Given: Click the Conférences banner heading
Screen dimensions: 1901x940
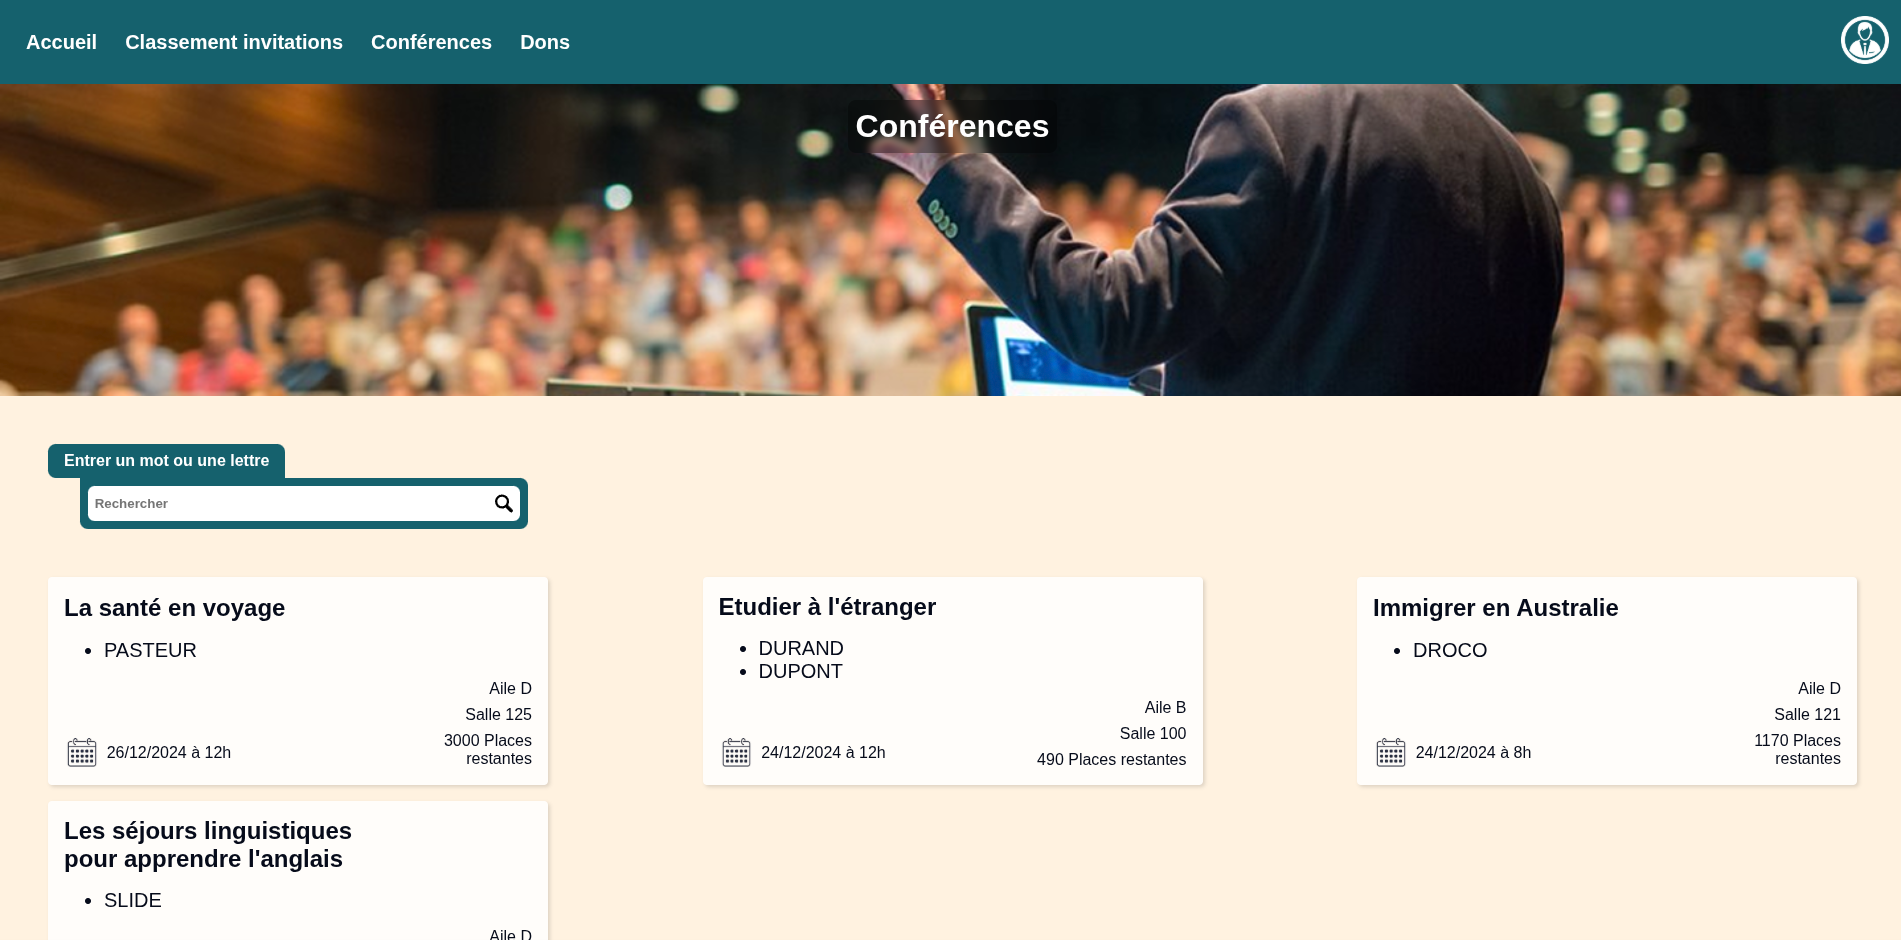Looking at the screenshot, I should click(x=952, y=126).
